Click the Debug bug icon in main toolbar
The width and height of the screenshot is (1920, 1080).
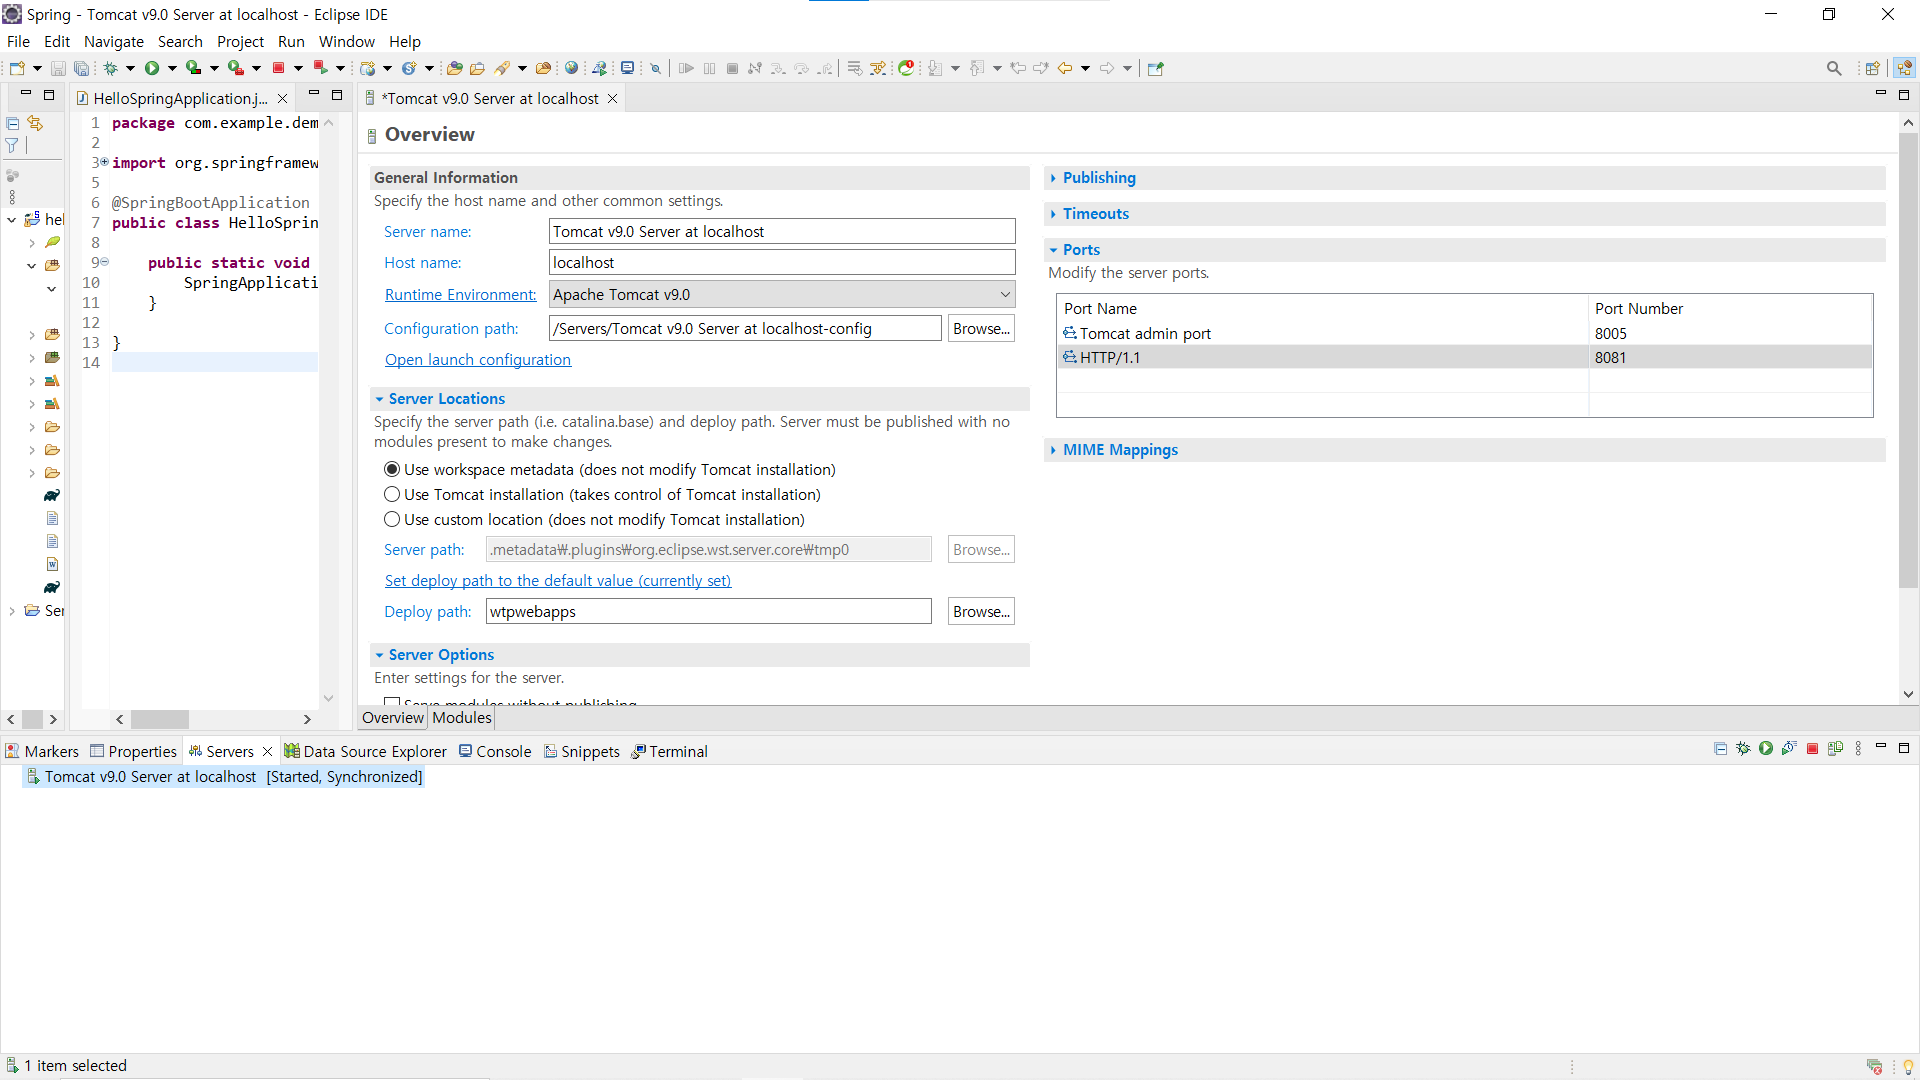click(x=110, y=68)
